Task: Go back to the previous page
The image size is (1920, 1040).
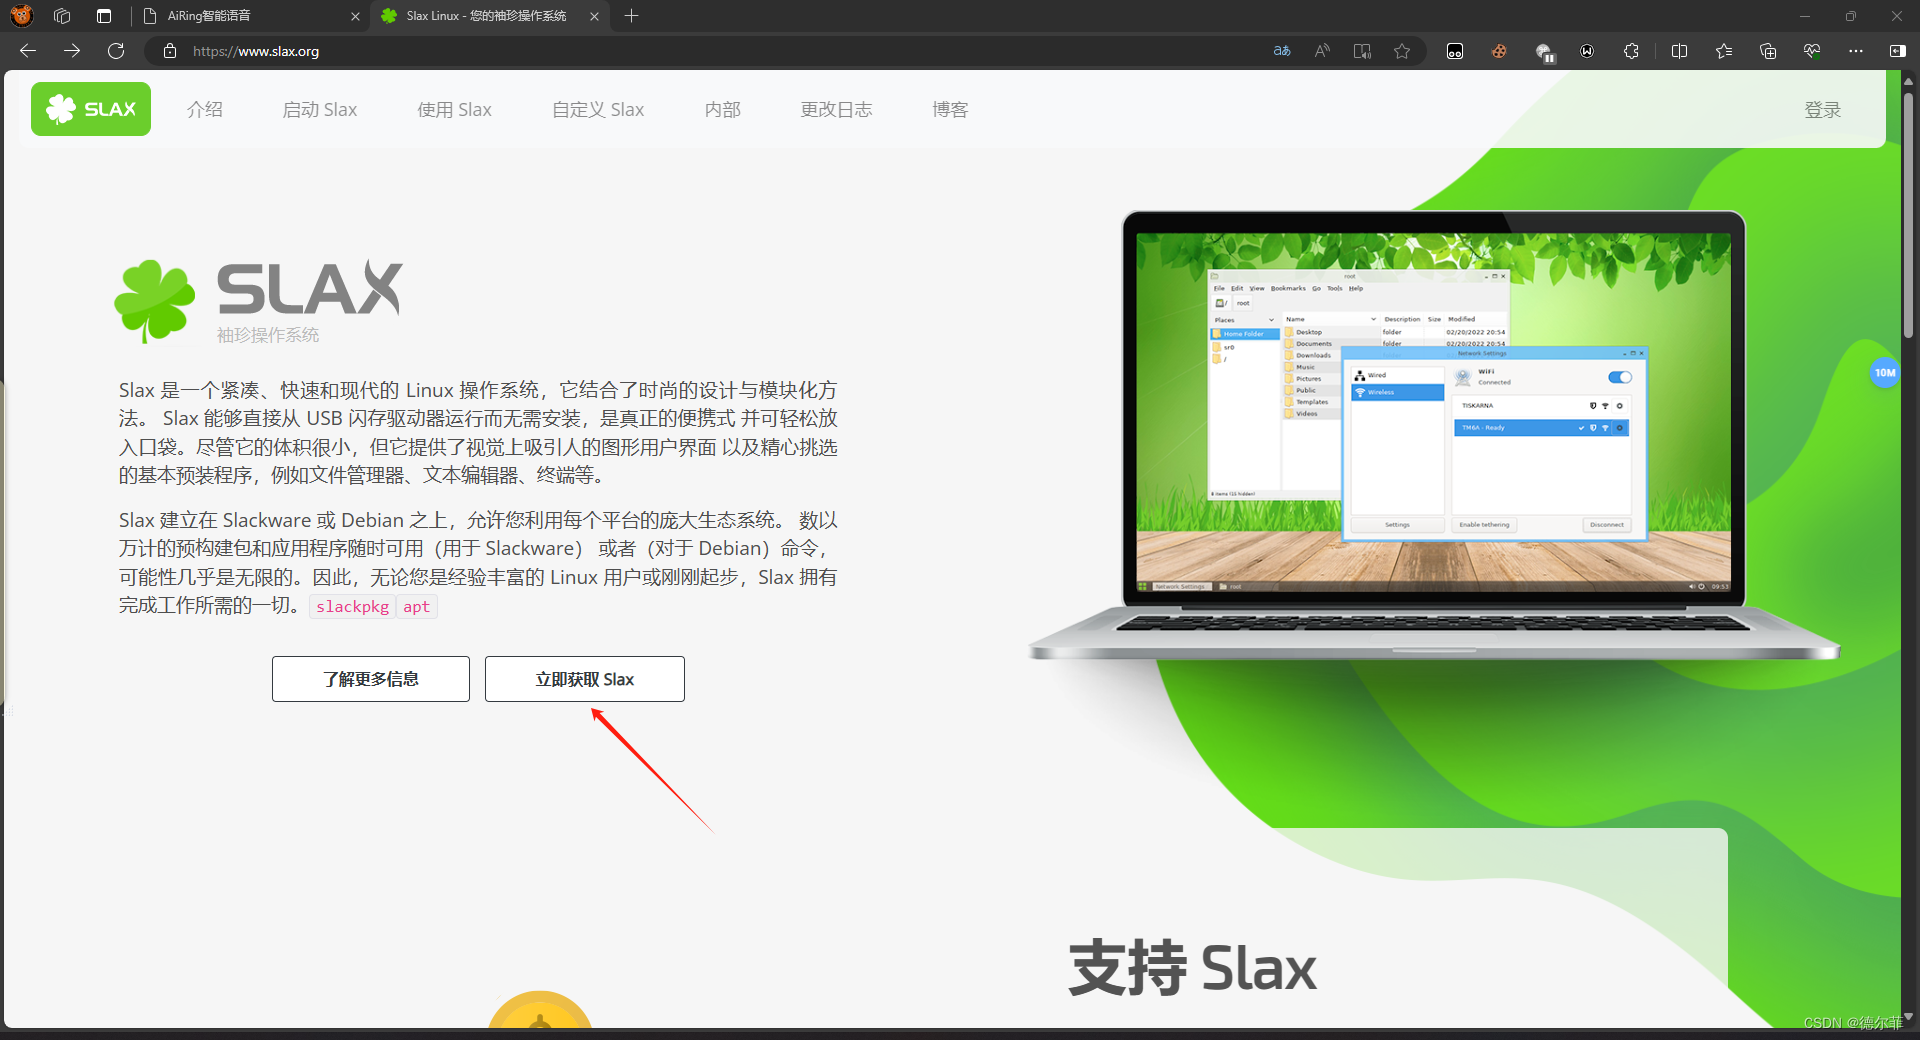Action: tap(28, 51)
